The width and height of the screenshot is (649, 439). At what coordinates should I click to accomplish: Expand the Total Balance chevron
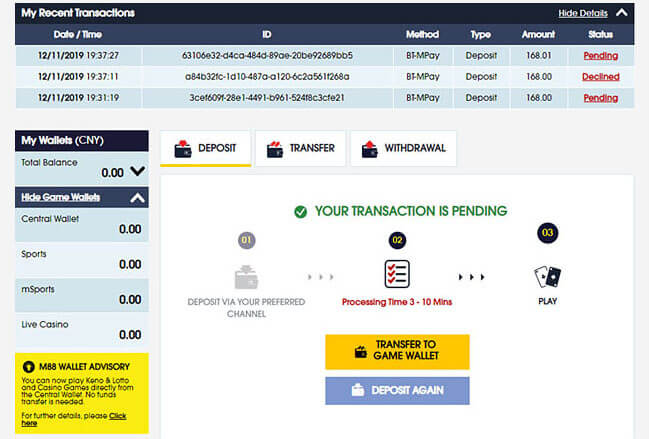click(x=138, y=172)
